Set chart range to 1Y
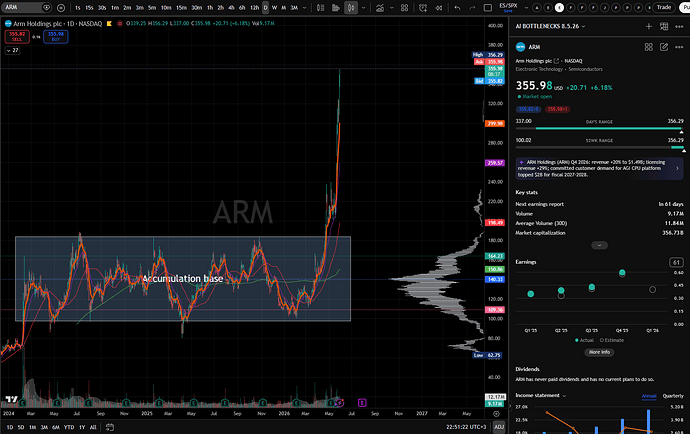 click(x=82, y=427)
